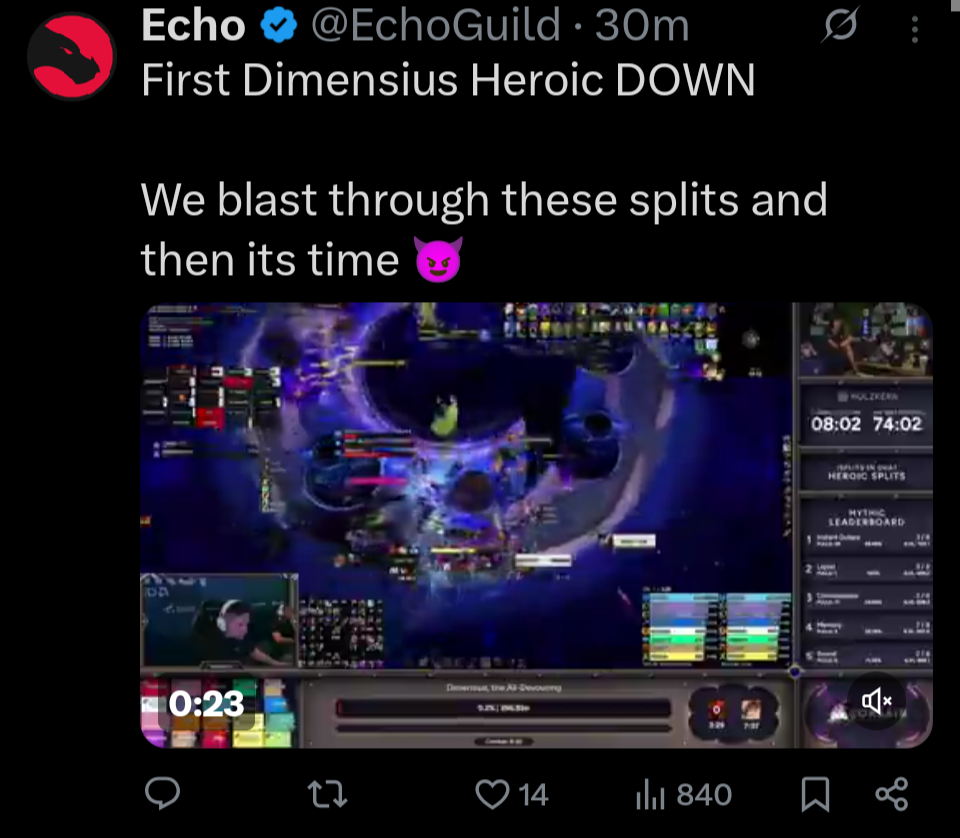Repost the tweet using arrows icon
960x838 pixels.
coord(328,794)
